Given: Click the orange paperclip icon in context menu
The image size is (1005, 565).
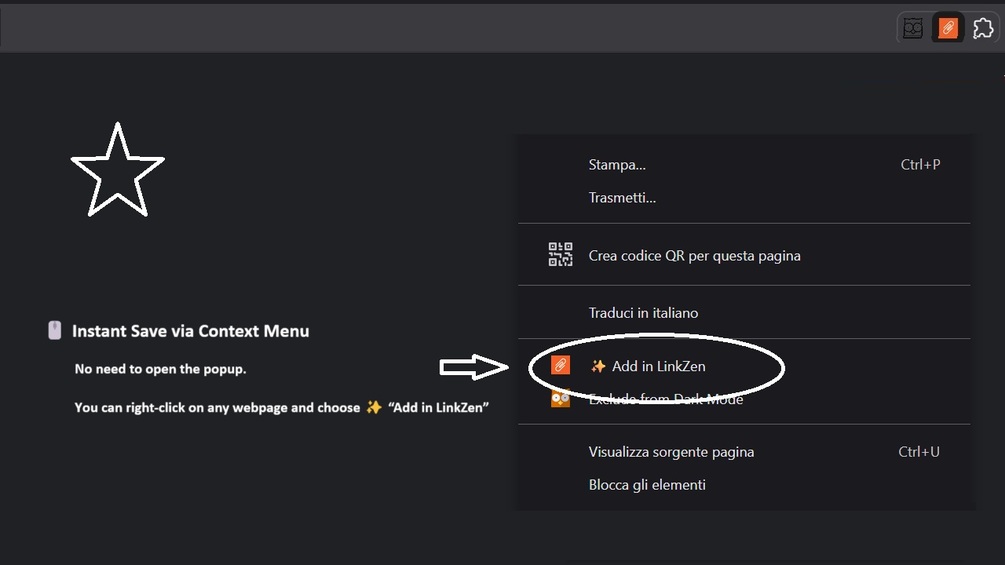Looking at the screenshot, I should point(560,366).
